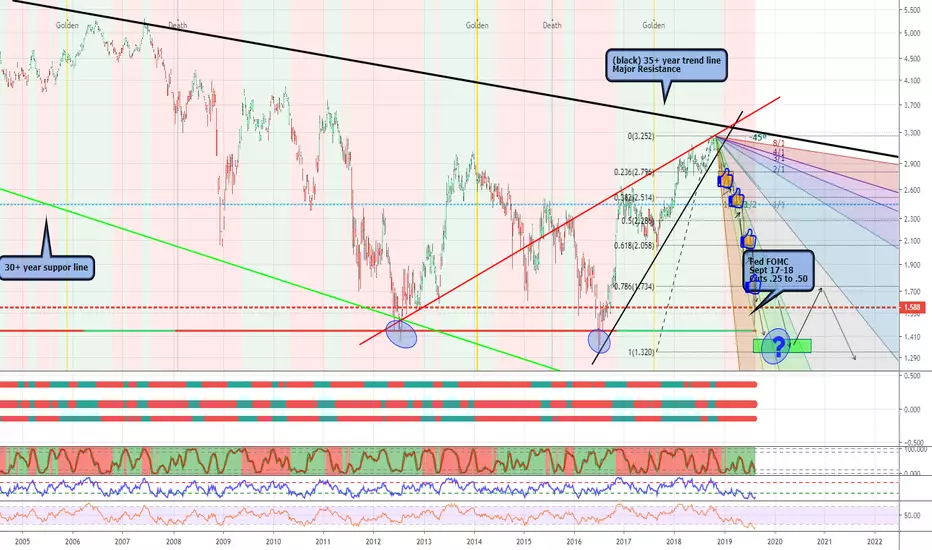Click the 2012 year on the time axis

pos(373,542)
